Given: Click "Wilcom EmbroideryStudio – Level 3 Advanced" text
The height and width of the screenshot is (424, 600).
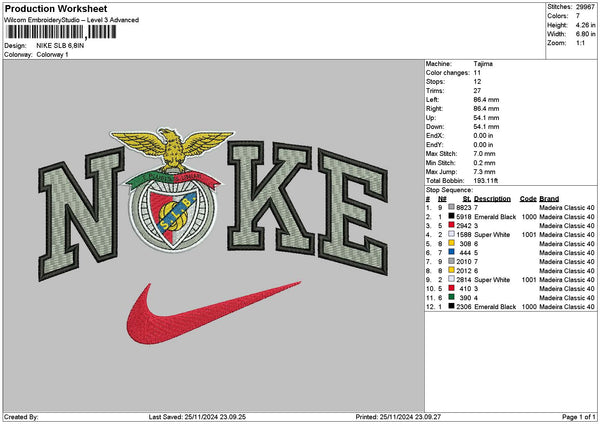Looking at the screenshot, I should 71,20.
